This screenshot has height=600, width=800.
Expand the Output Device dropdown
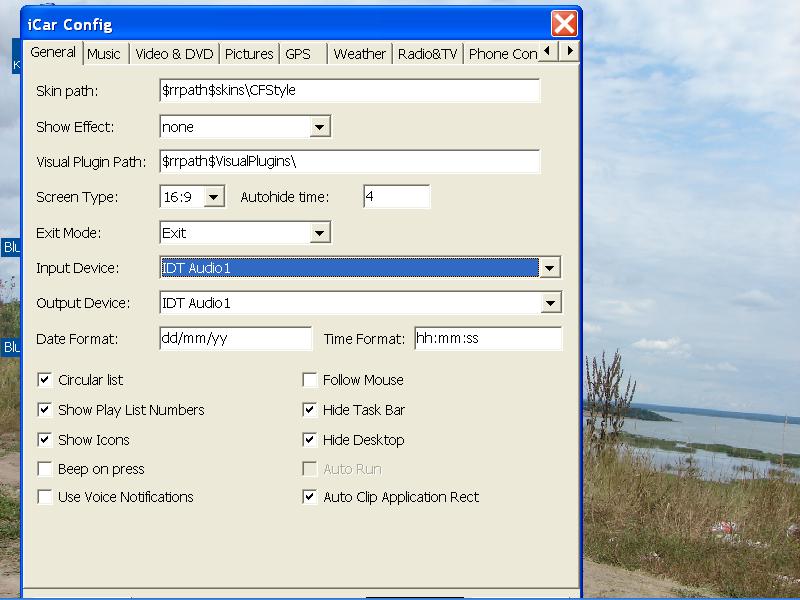pos(550,303)
